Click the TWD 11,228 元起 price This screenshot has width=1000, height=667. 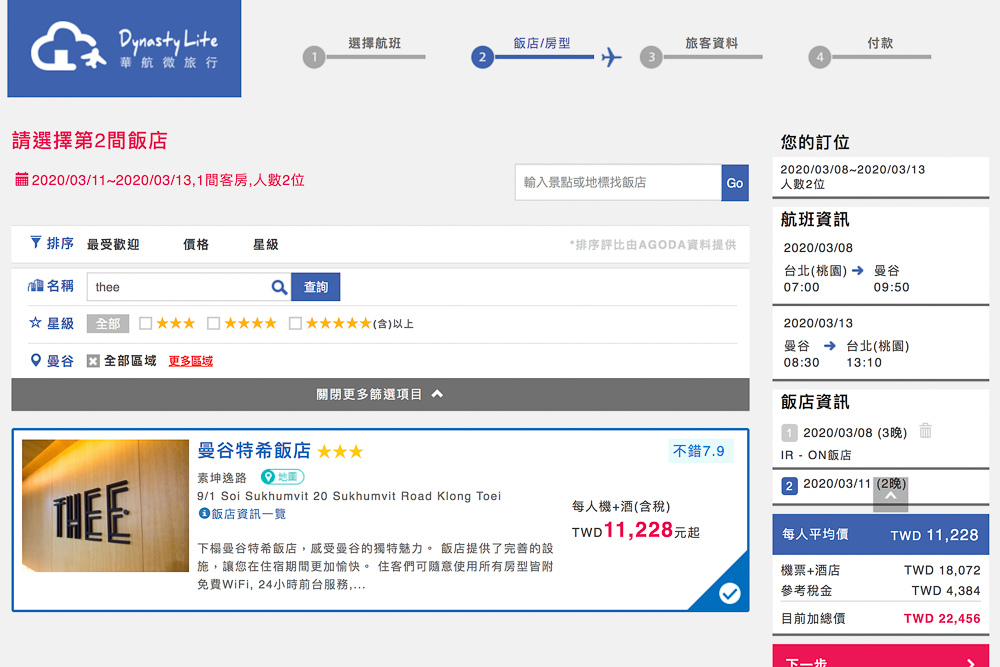coord(636,530)
